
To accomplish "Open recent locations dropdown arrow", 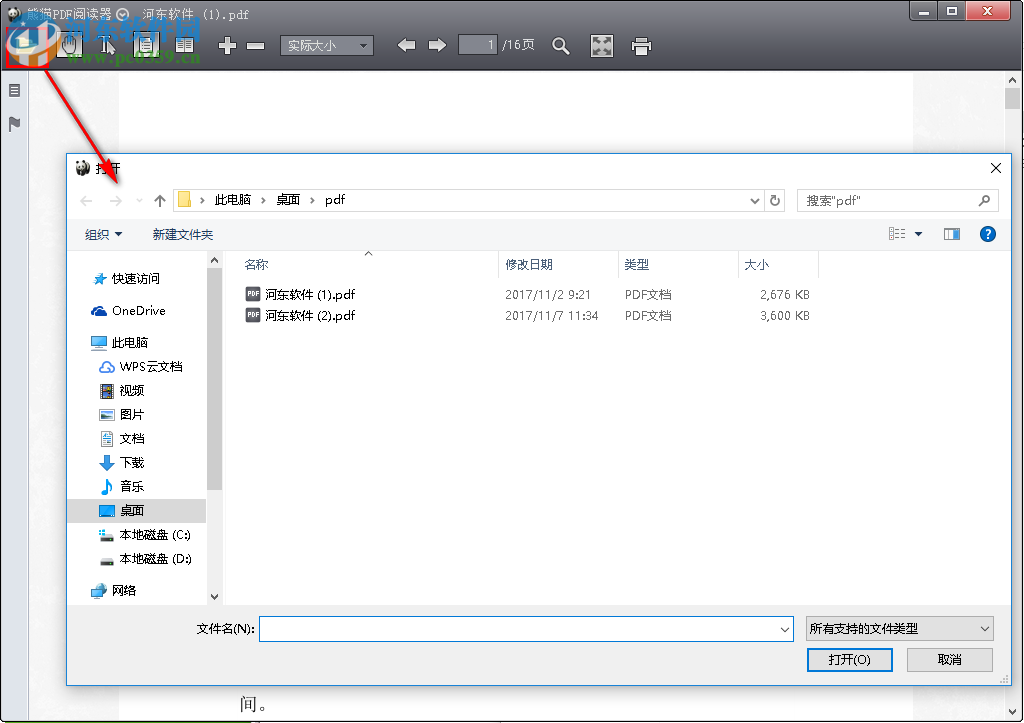I will pos(139,201).
